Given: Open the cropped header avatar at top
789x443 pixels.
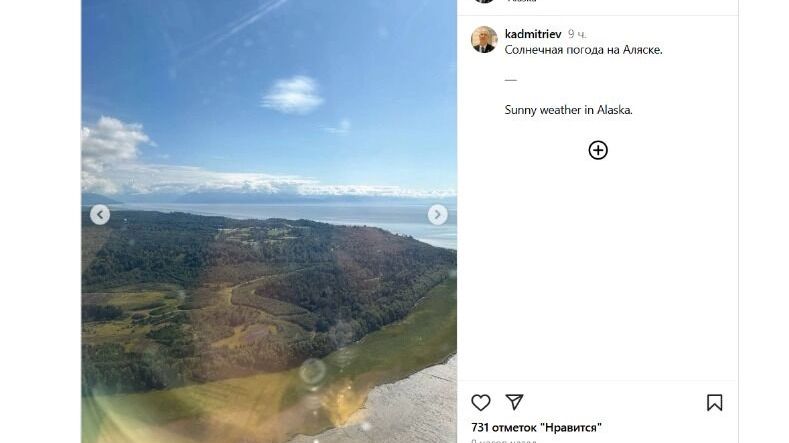Looking at the screenshot, I should pyautogui.click(x=484, y=1).
